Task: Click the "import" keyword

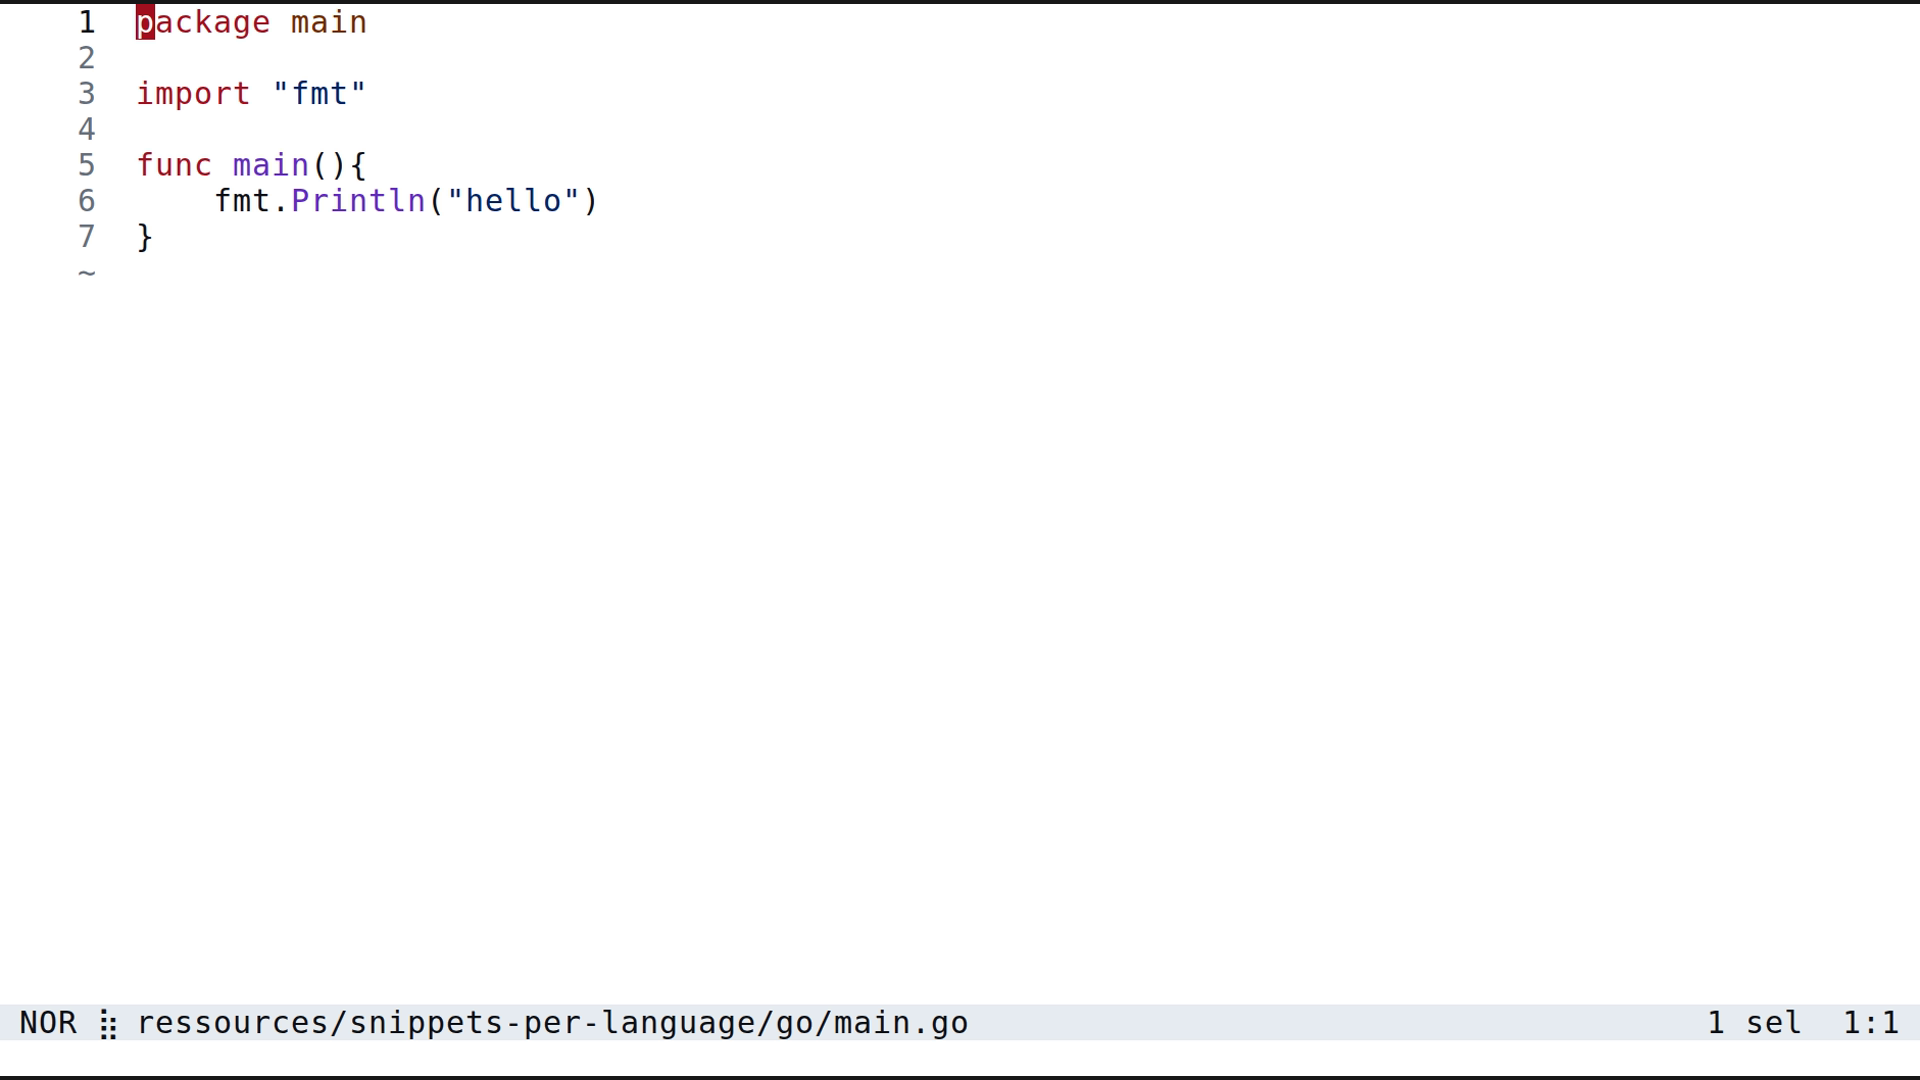Action: coord(194,94)
